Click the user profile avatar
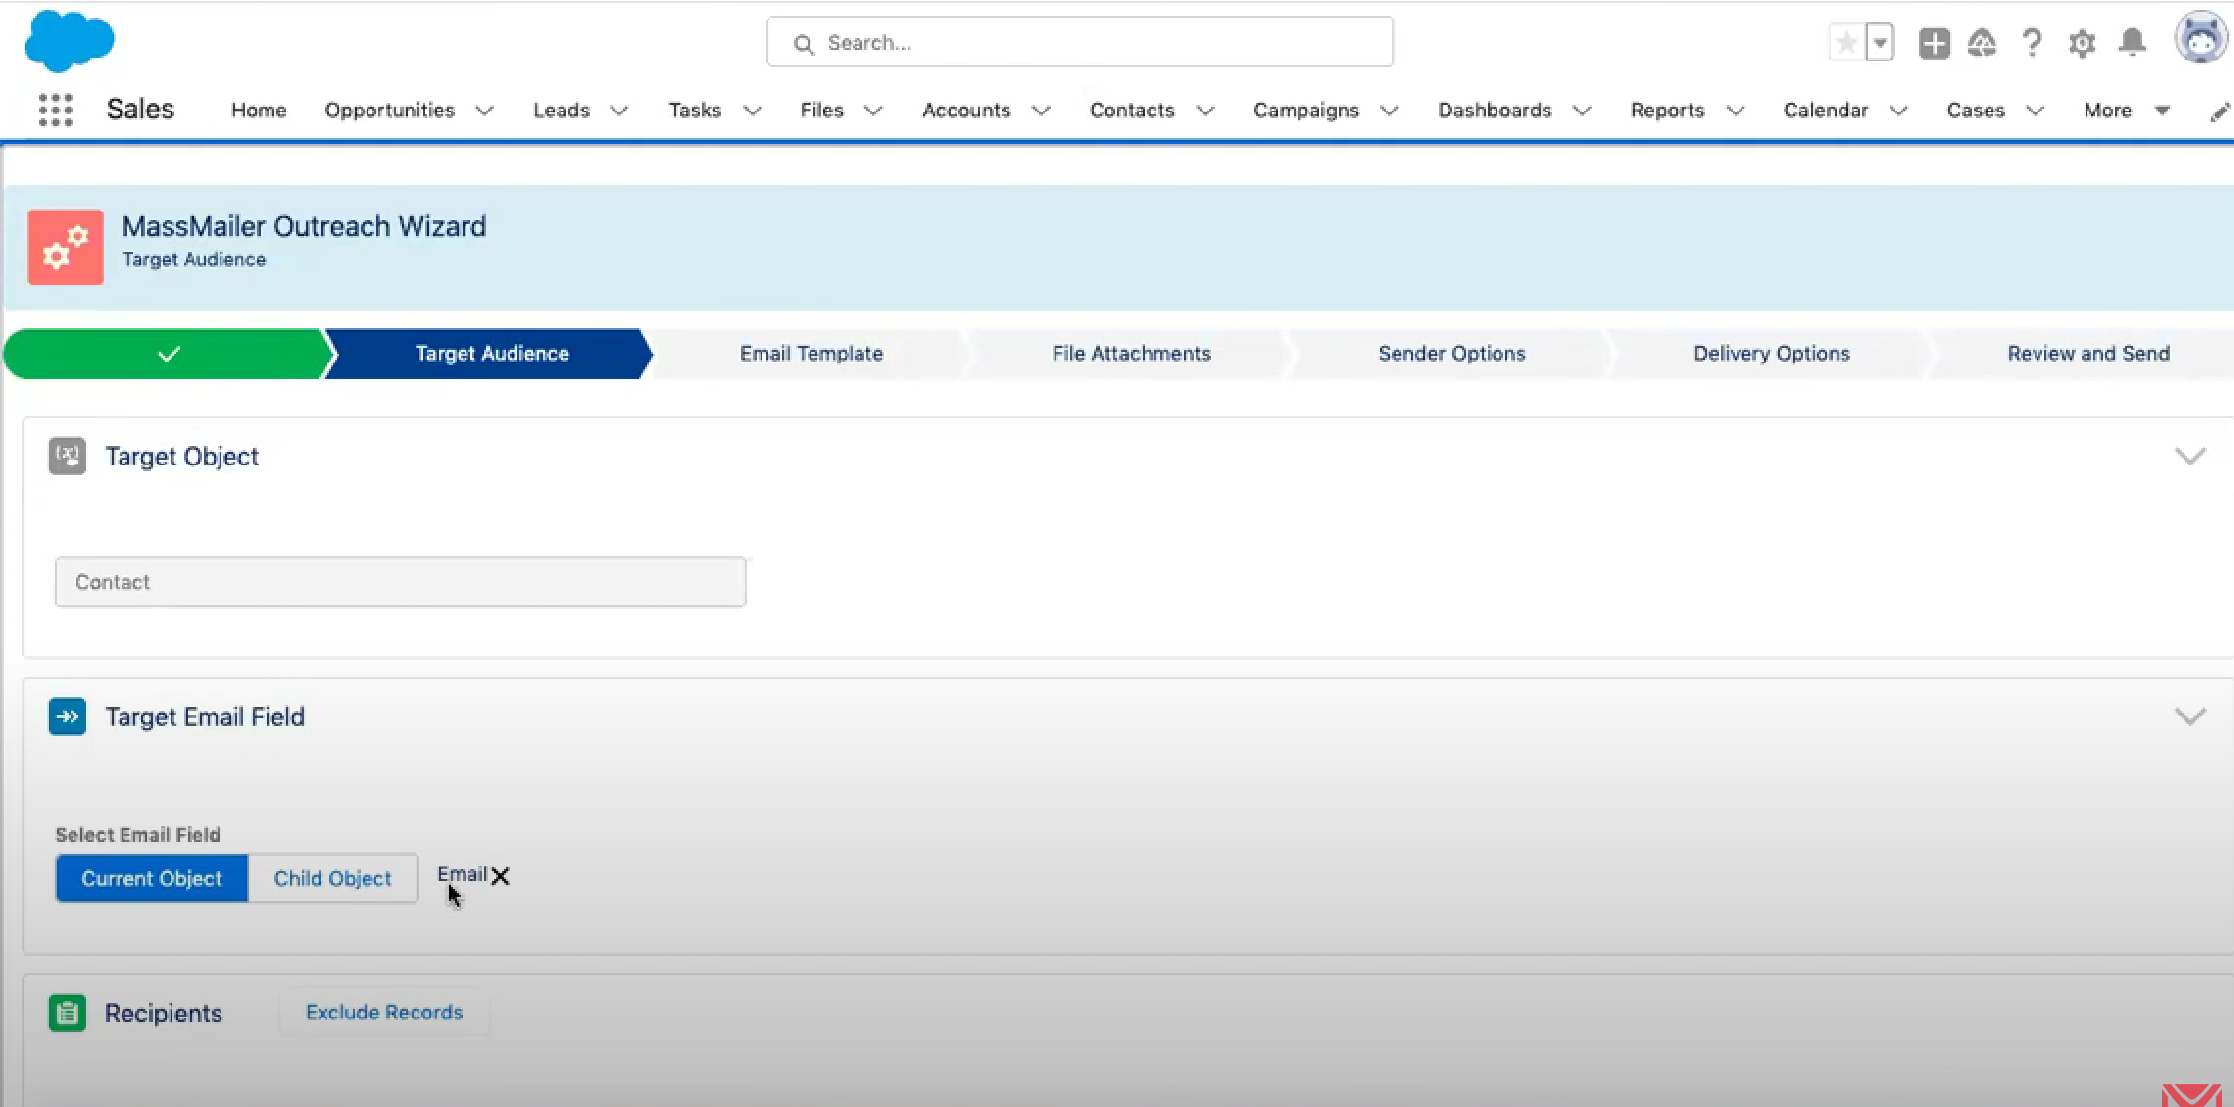The image size is (2234, 1107). (x=2200, y=39)
